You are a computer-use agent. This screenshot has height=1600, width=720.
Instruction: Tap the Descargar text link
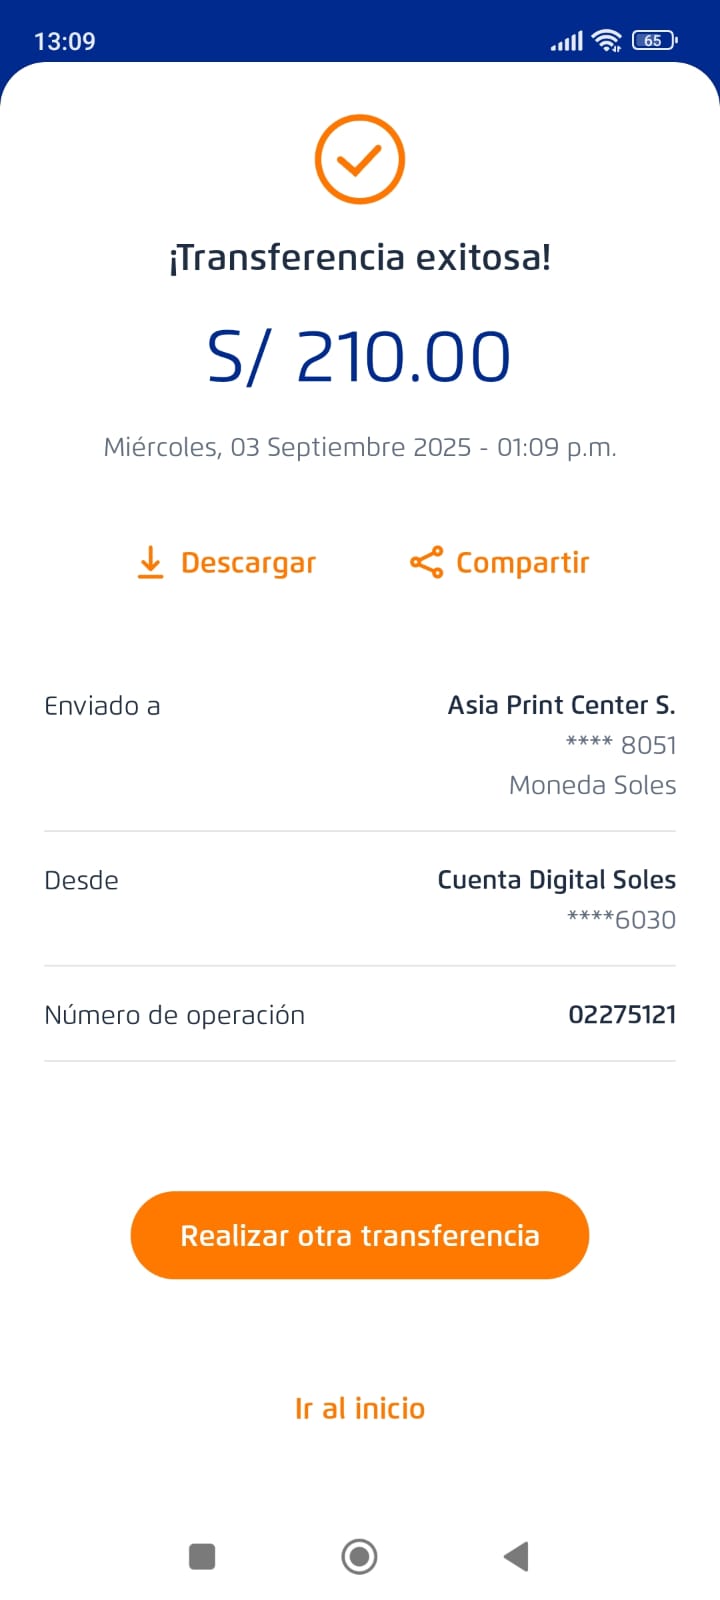pos(248,563)
